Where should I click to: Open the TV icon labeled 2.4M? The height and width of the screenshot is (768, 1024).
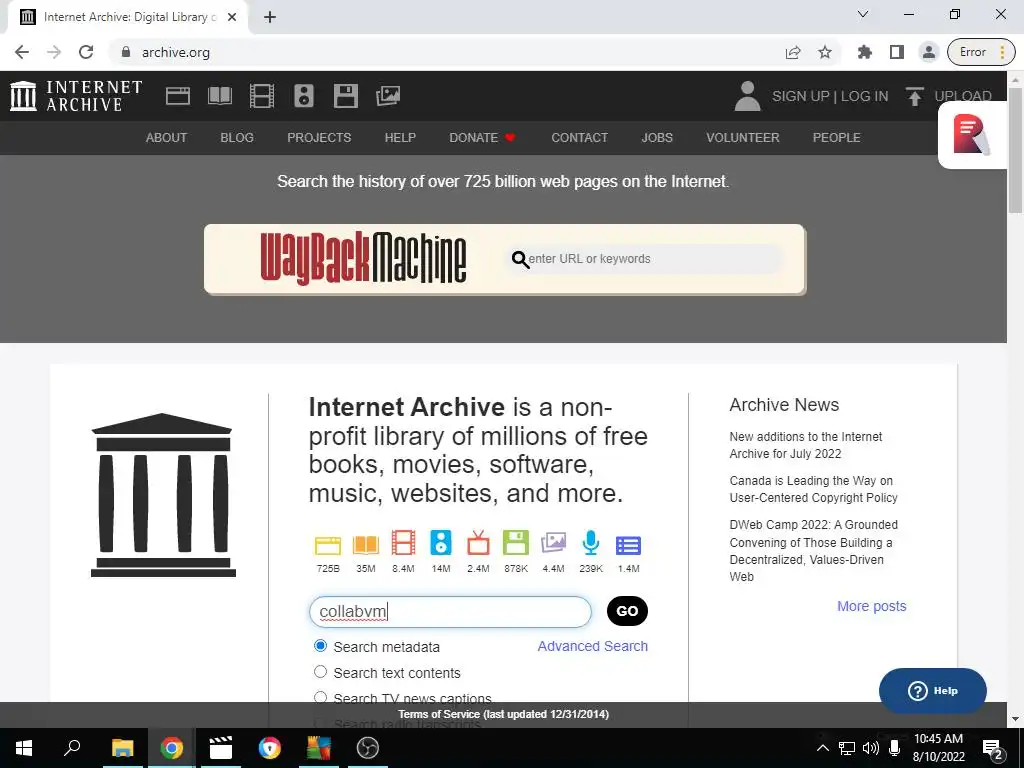478,543
